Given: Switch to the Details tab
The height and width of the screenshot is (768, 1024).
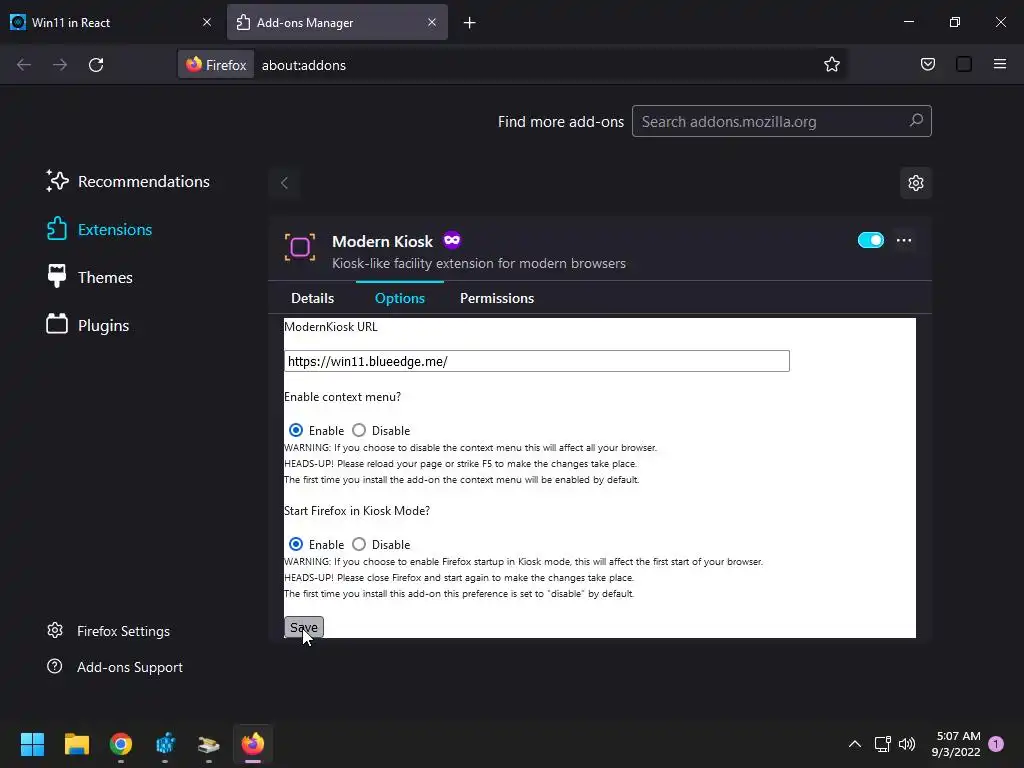Looking at the screenshot, I should [x=312, y=298].
